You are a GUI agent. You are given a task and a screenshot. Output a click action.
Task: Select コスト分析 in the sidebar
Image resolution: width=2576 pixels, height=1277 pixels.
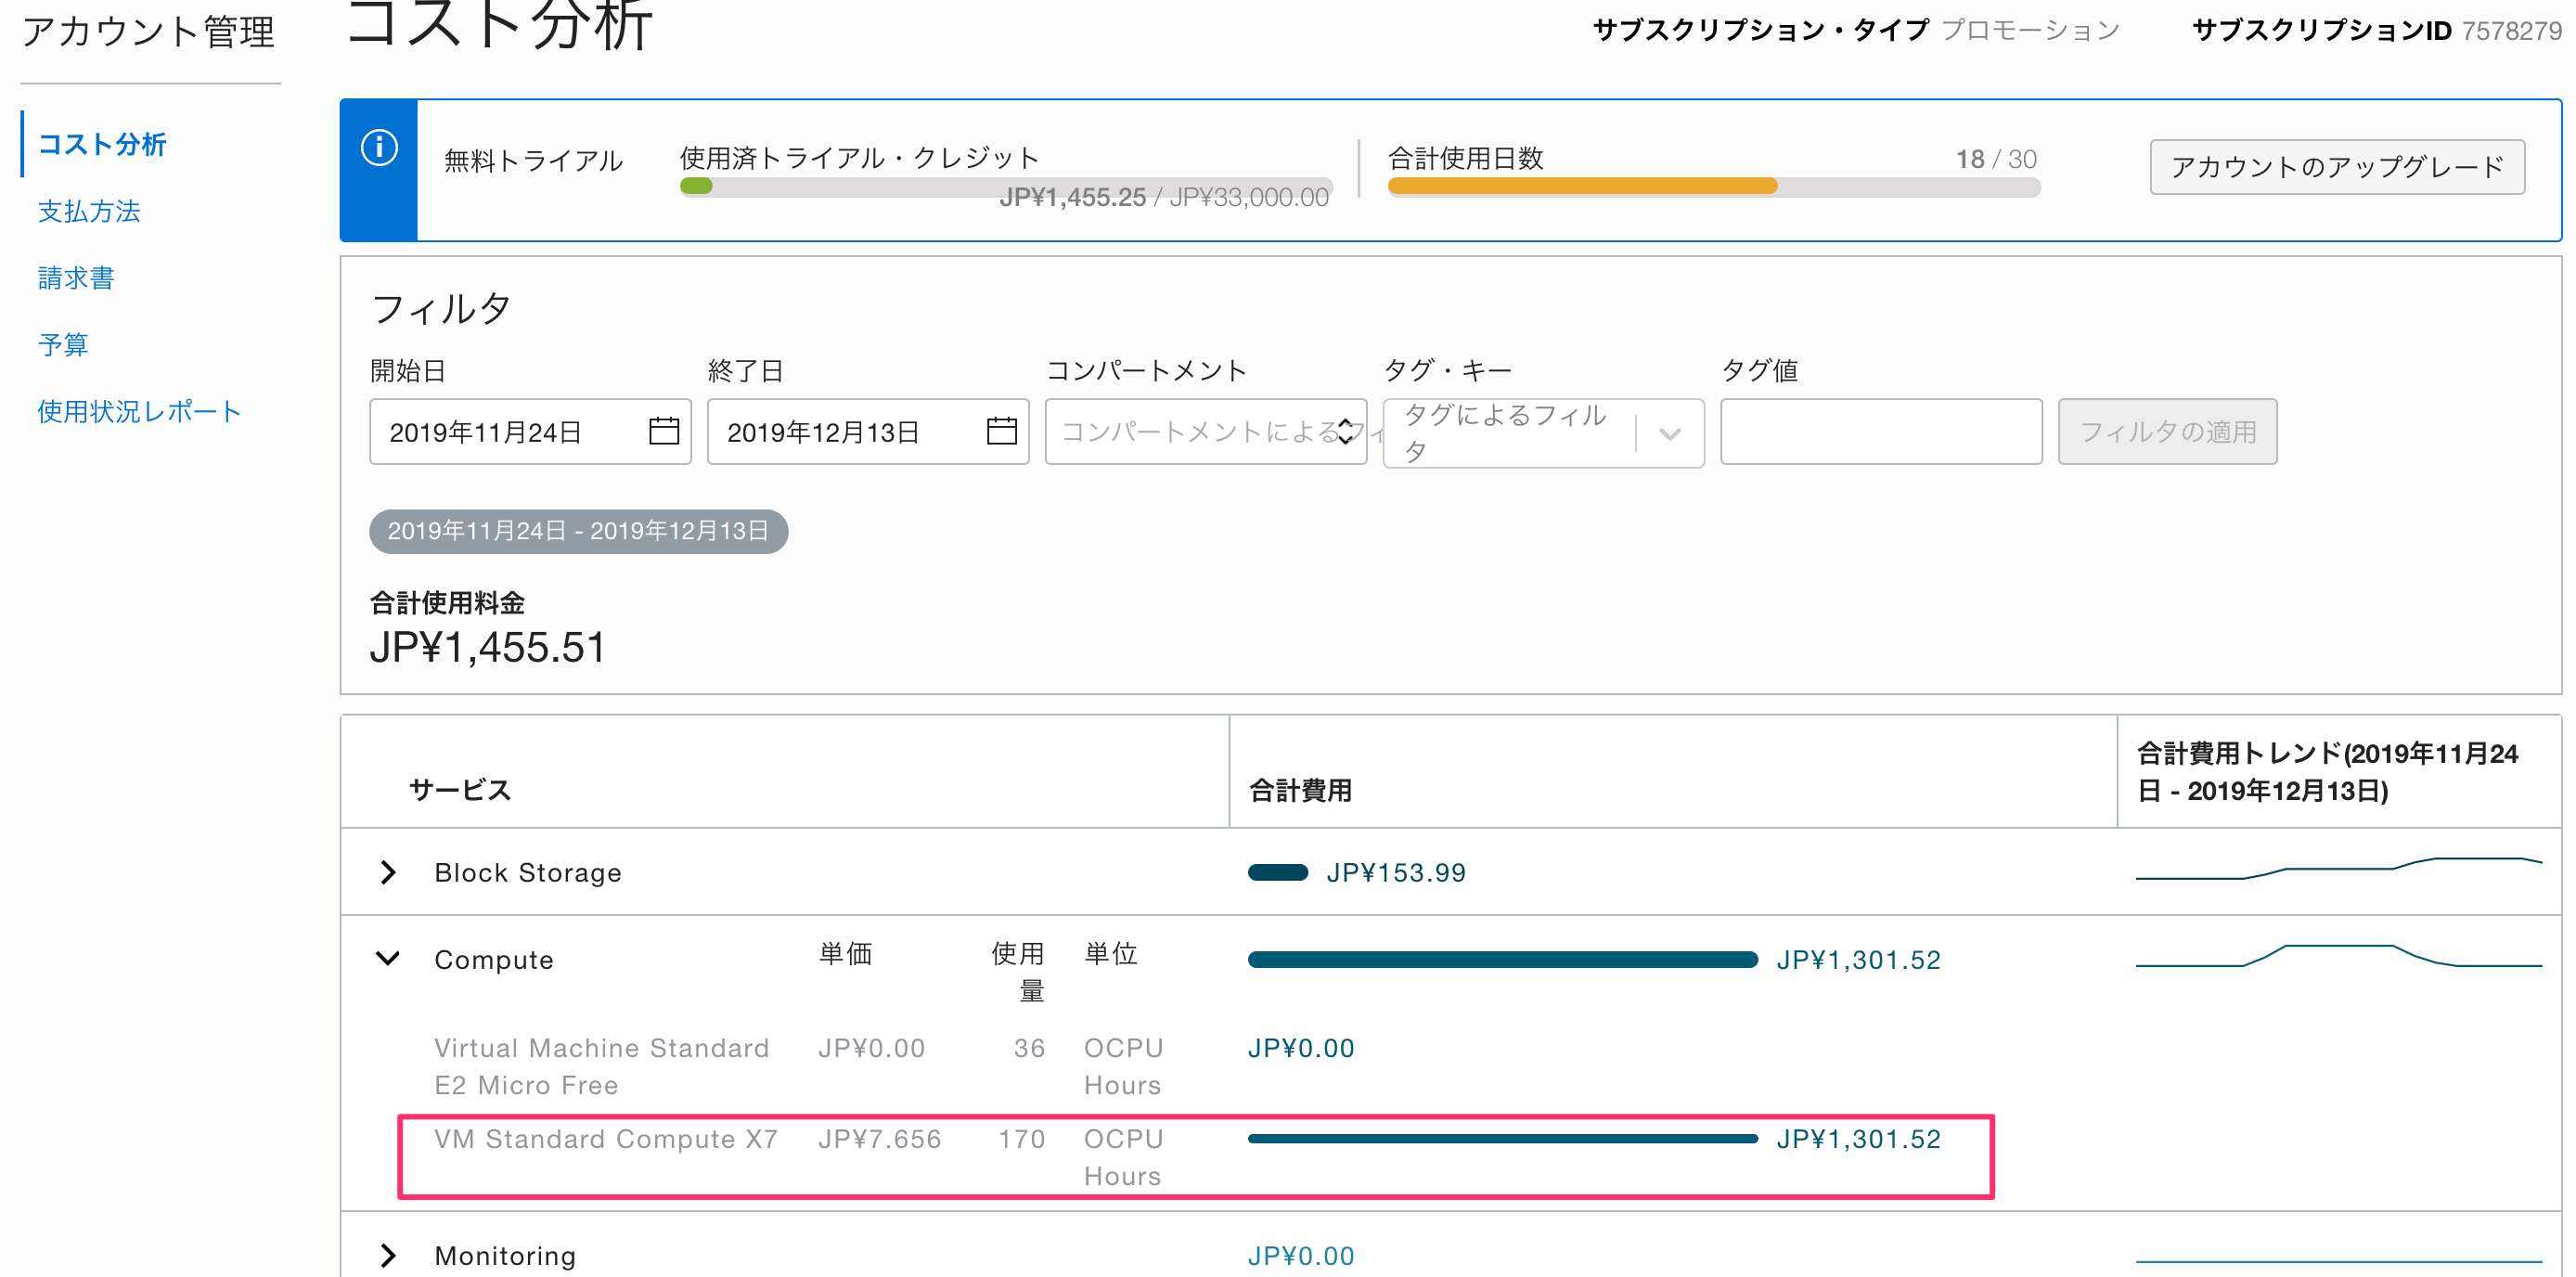102,145
